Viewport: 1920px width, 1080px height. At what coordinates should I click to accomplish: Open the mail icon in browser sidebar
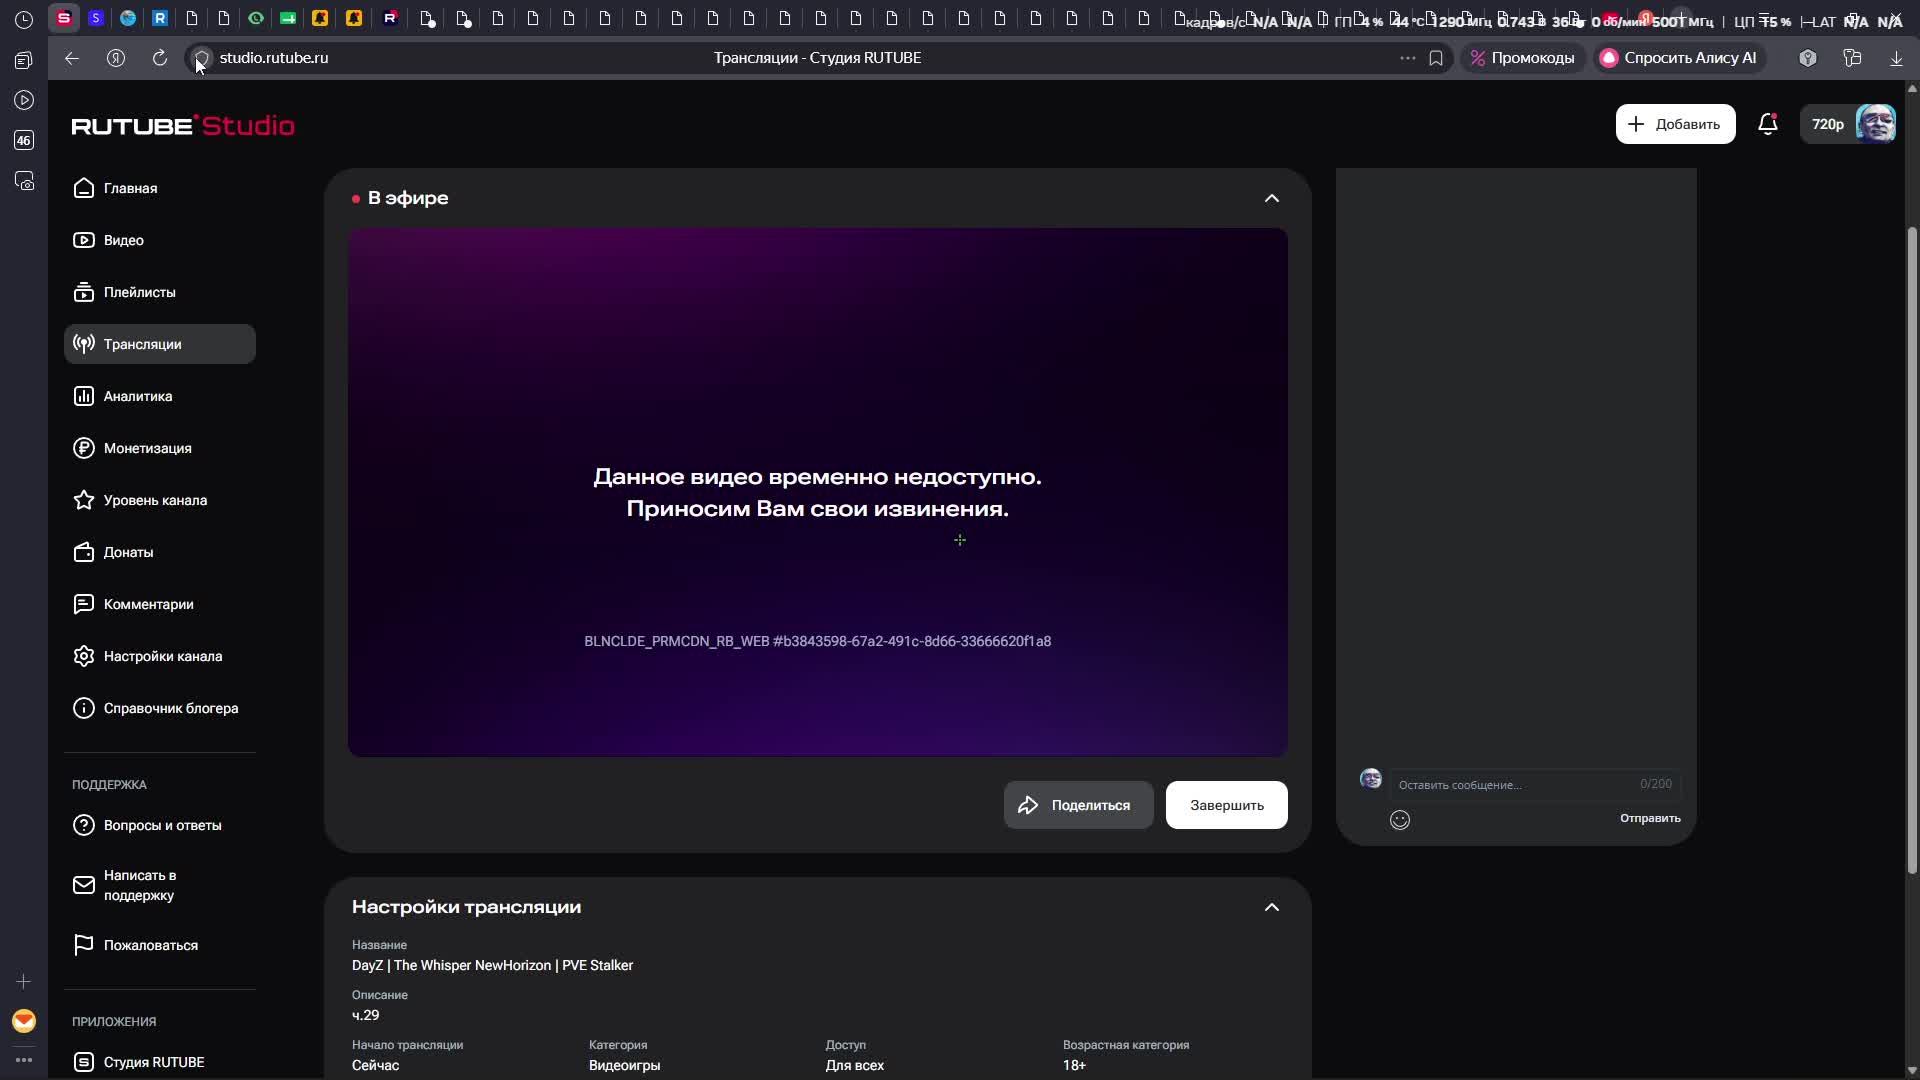click(x=24, y=1021)
